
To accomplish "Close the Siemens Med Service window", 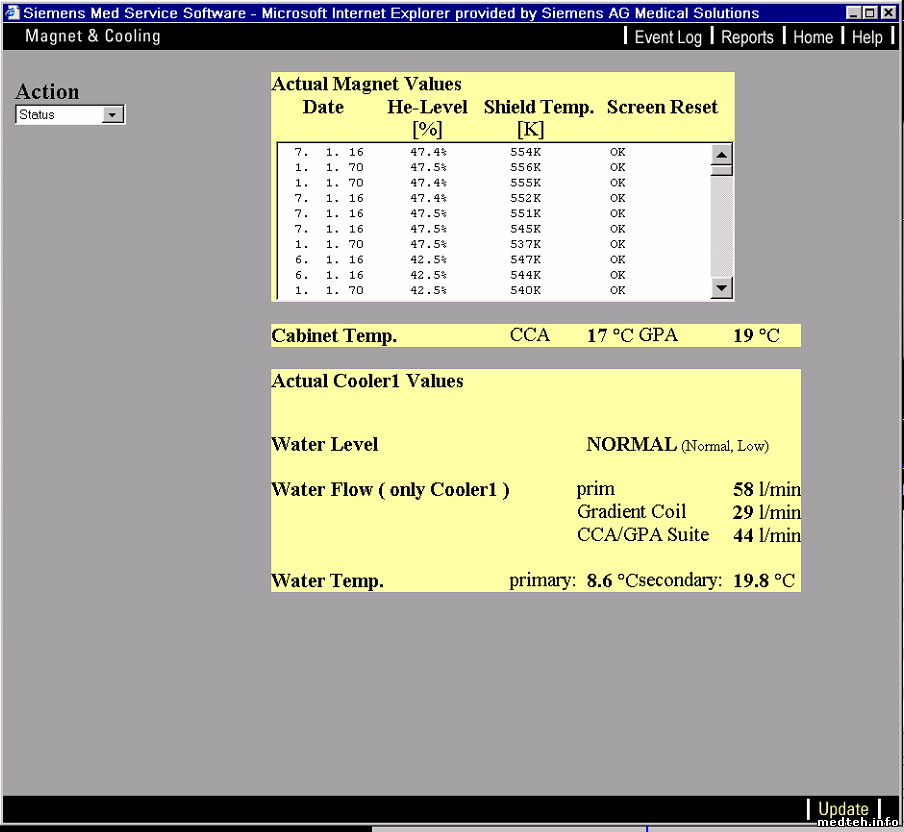I will click(x=888, y=13).
